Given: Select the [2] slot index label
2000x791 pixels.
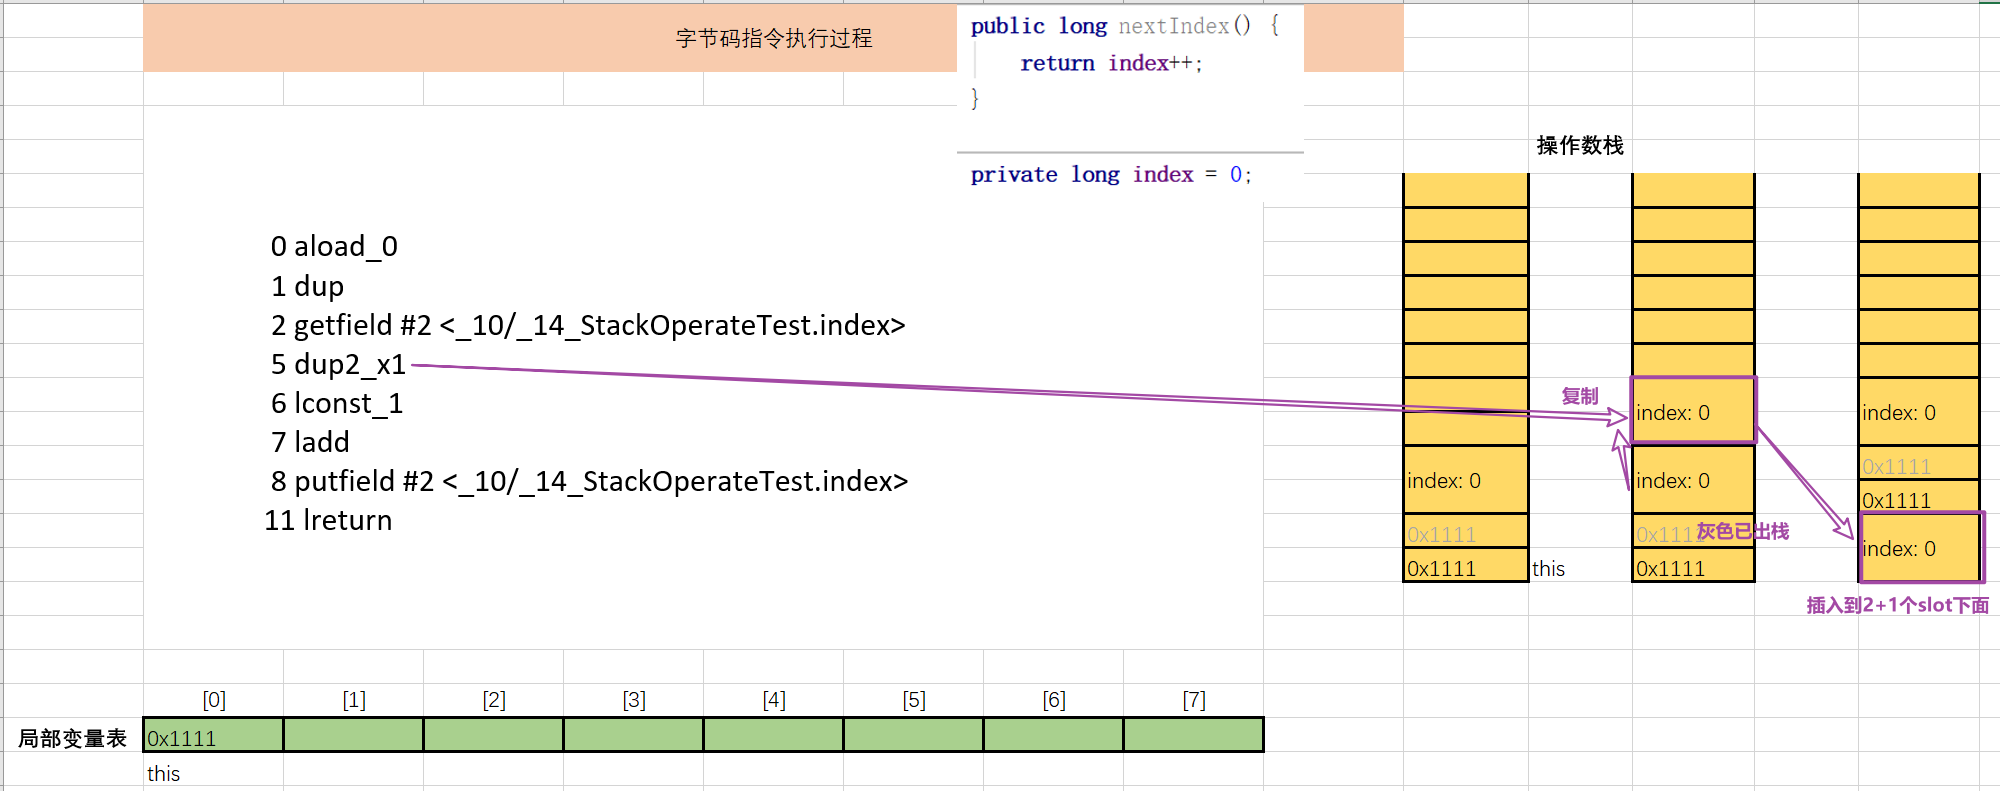Looking at the screenshot, I should [x=494, y=700].
